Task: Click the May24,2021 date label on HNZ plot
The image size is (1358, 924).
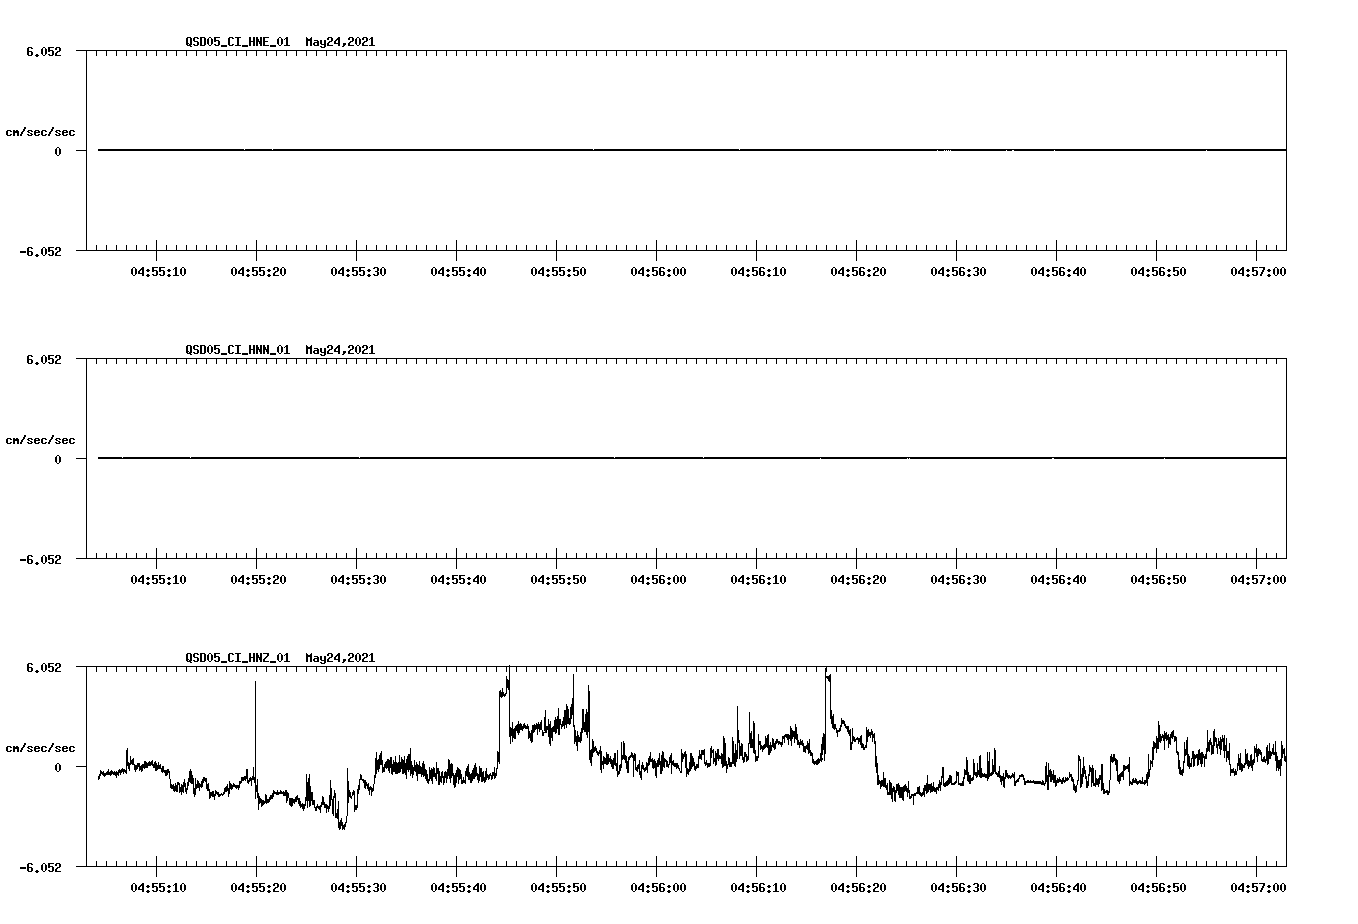Action: (x=339, y=658)
